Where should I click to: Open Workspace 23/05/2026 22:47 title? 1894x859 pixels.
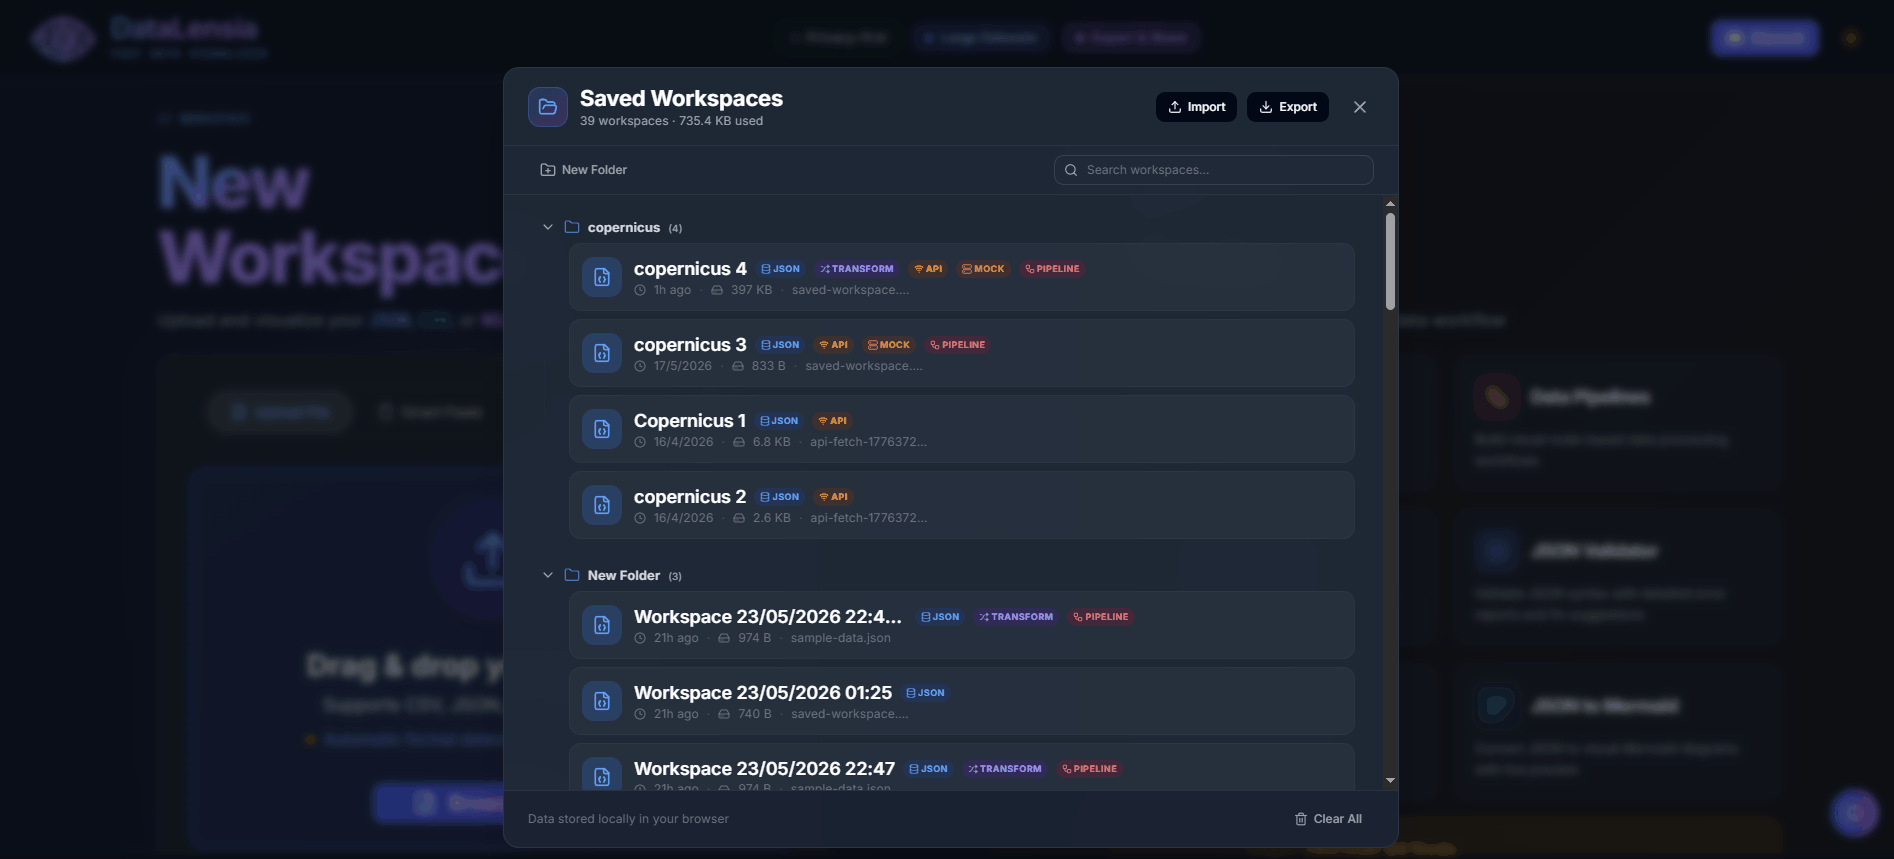(764, 769)
